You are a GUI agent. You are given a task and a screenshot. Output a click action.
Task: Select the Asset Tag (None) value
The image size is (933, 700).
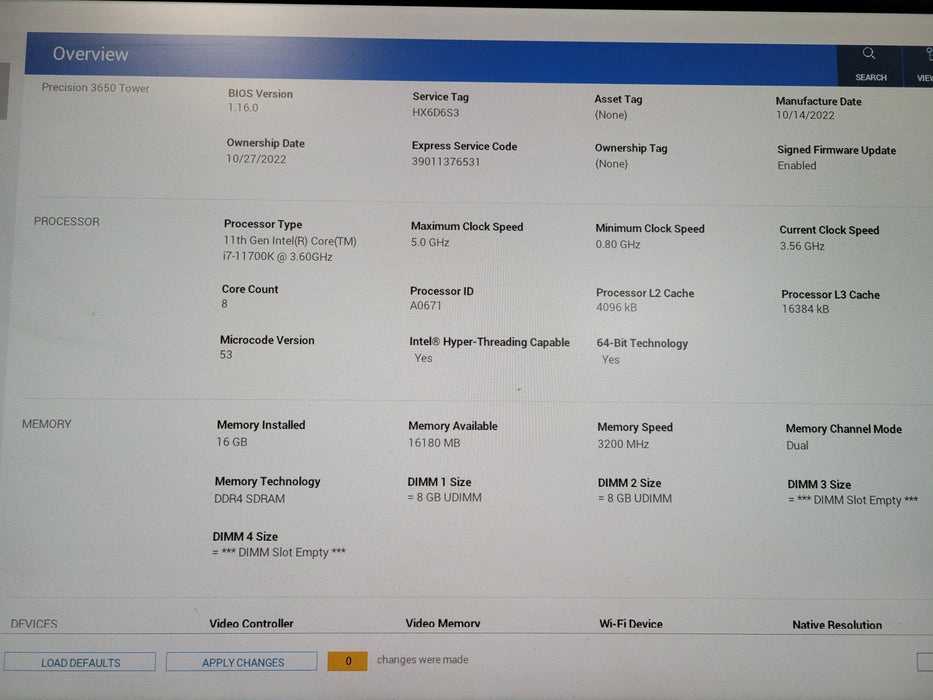[611, 115]
